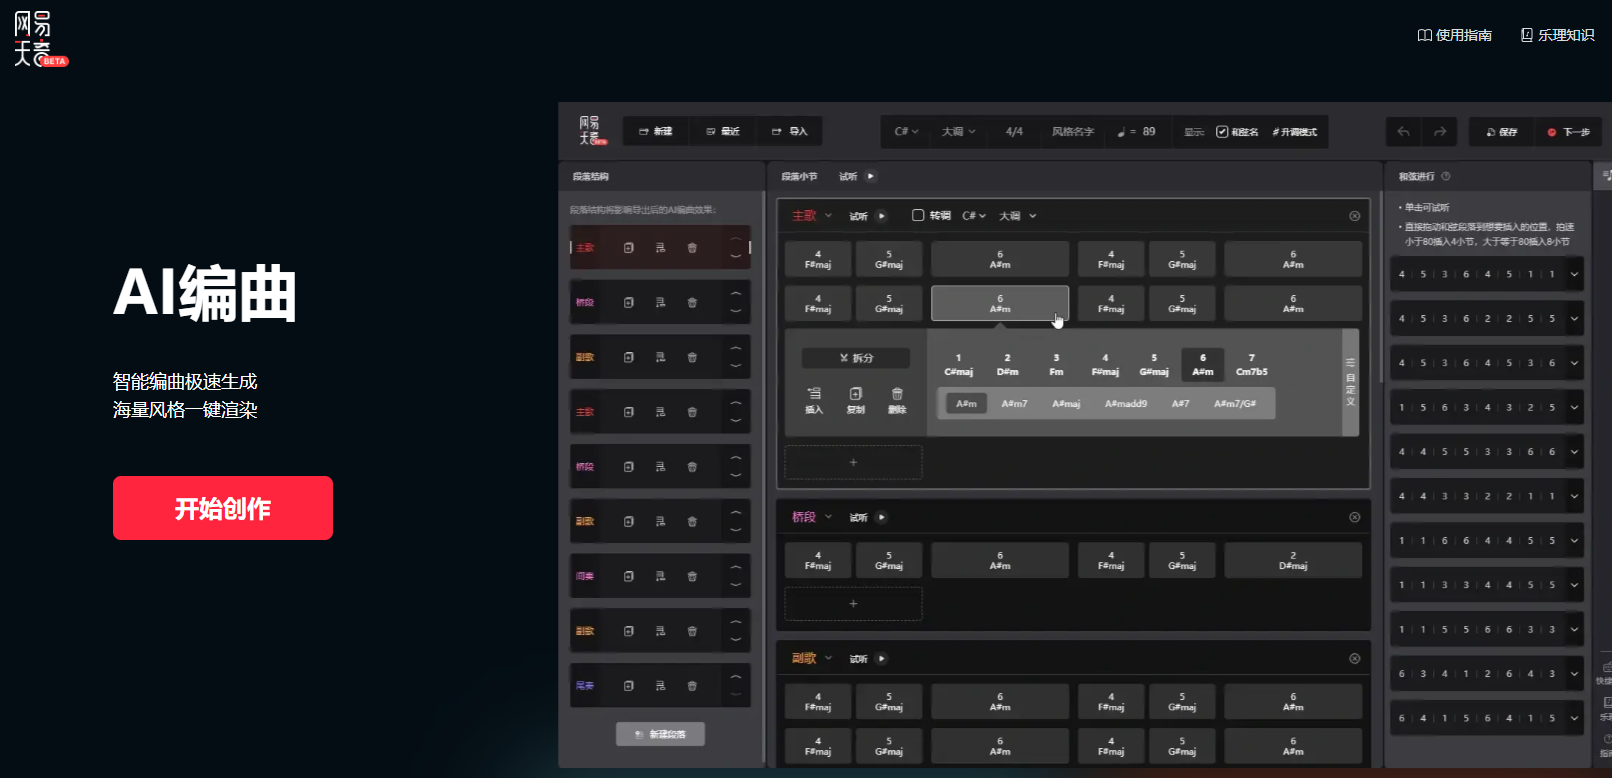Click the 保存 (save) button
This screenshot has width=1612, height=778.
coord(1502,132)
